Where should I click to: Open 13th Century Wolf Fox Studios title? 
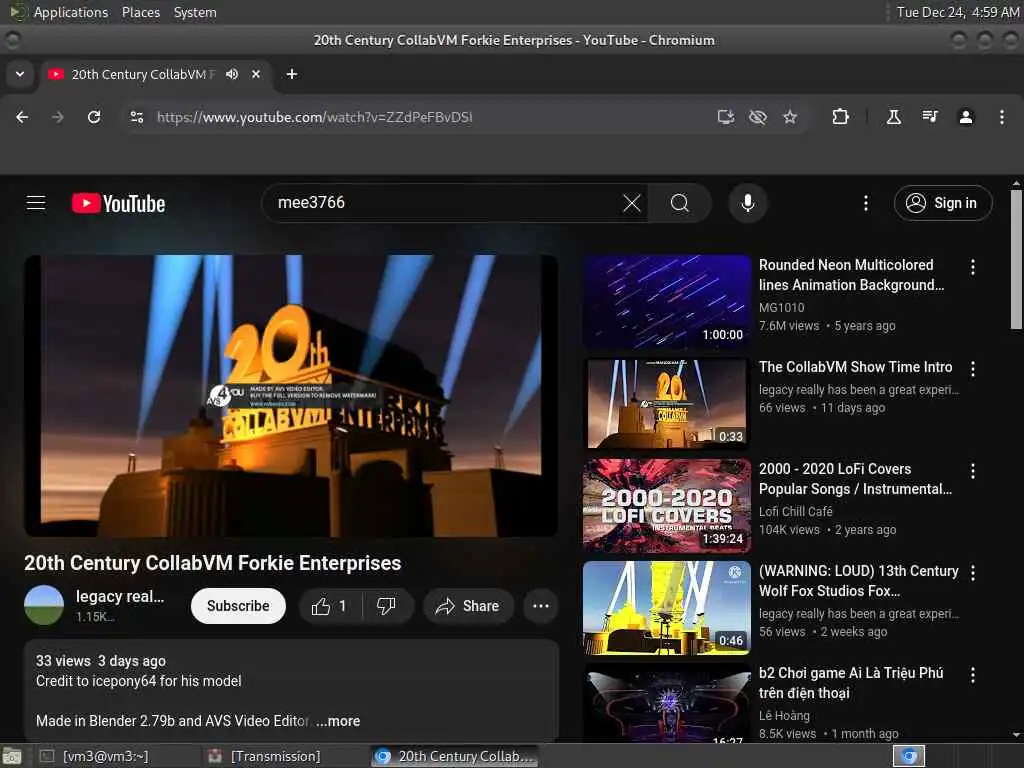click(859, 581)
